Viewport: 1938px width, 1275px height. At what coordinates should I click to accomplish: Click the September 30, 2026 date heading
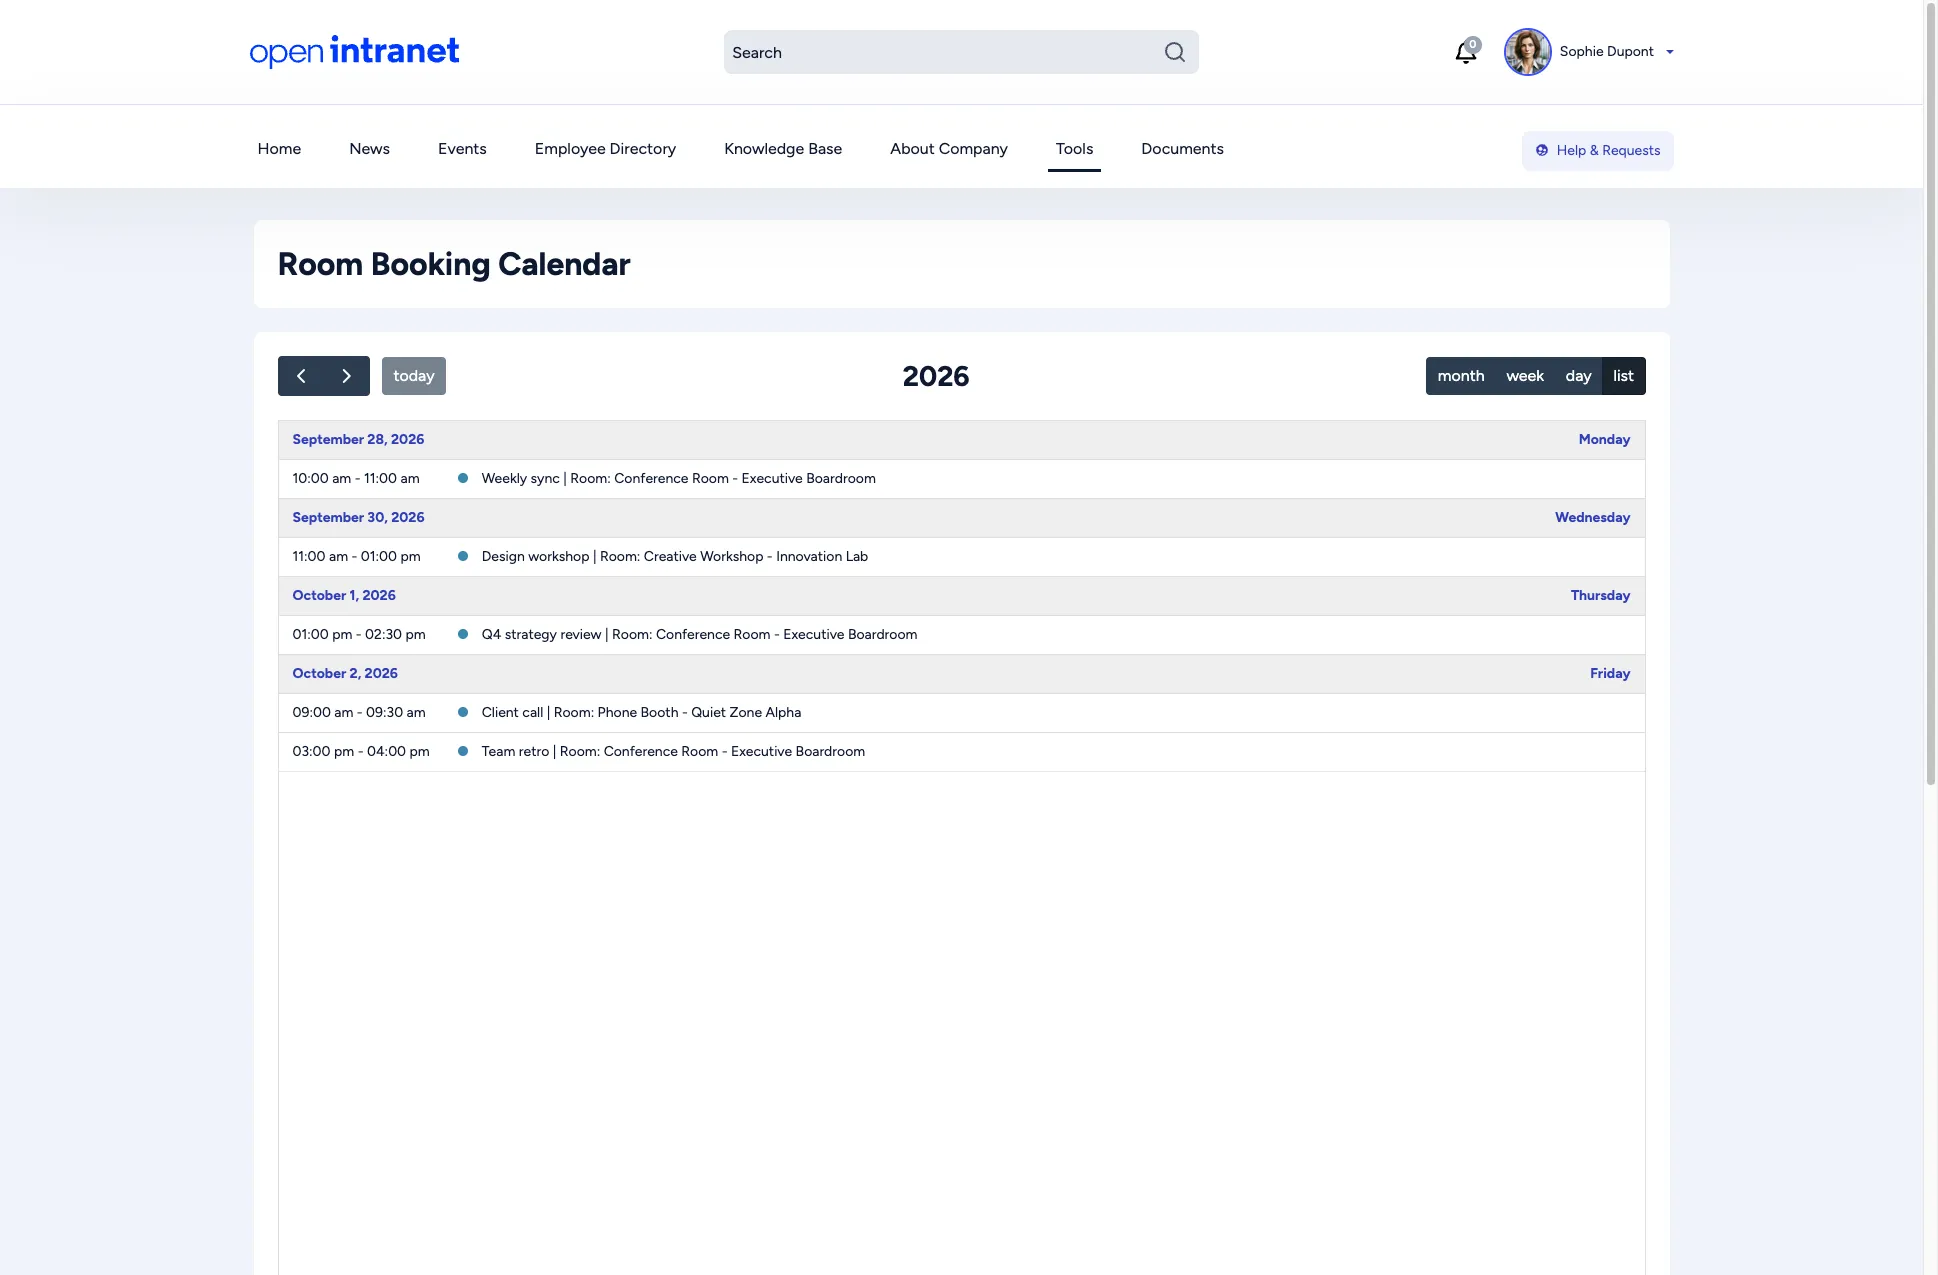pos(358,518)
